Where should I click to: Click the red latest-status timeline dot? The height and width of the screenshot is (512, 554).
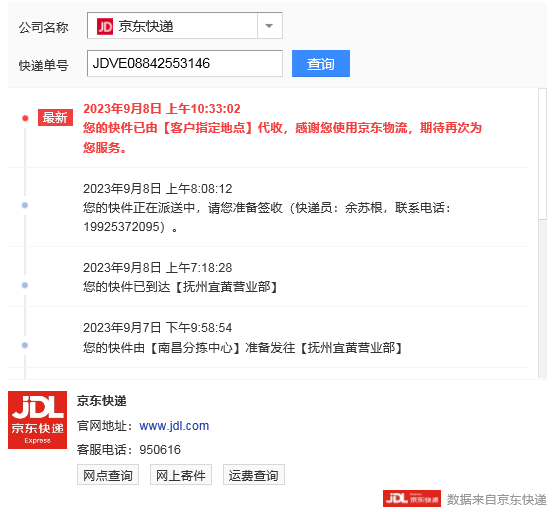point(25,118)
